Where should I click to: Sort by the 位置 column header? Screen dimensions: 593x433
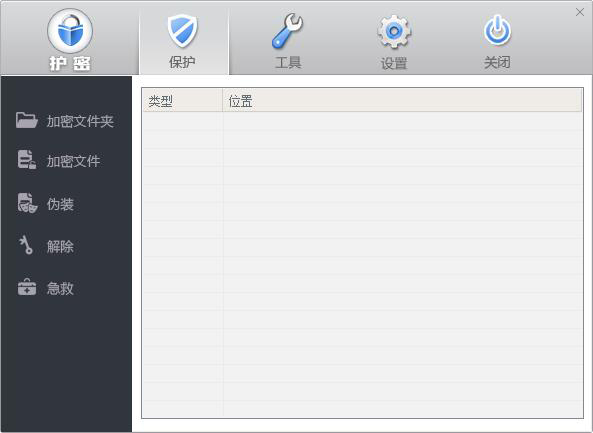coord(402,101)
